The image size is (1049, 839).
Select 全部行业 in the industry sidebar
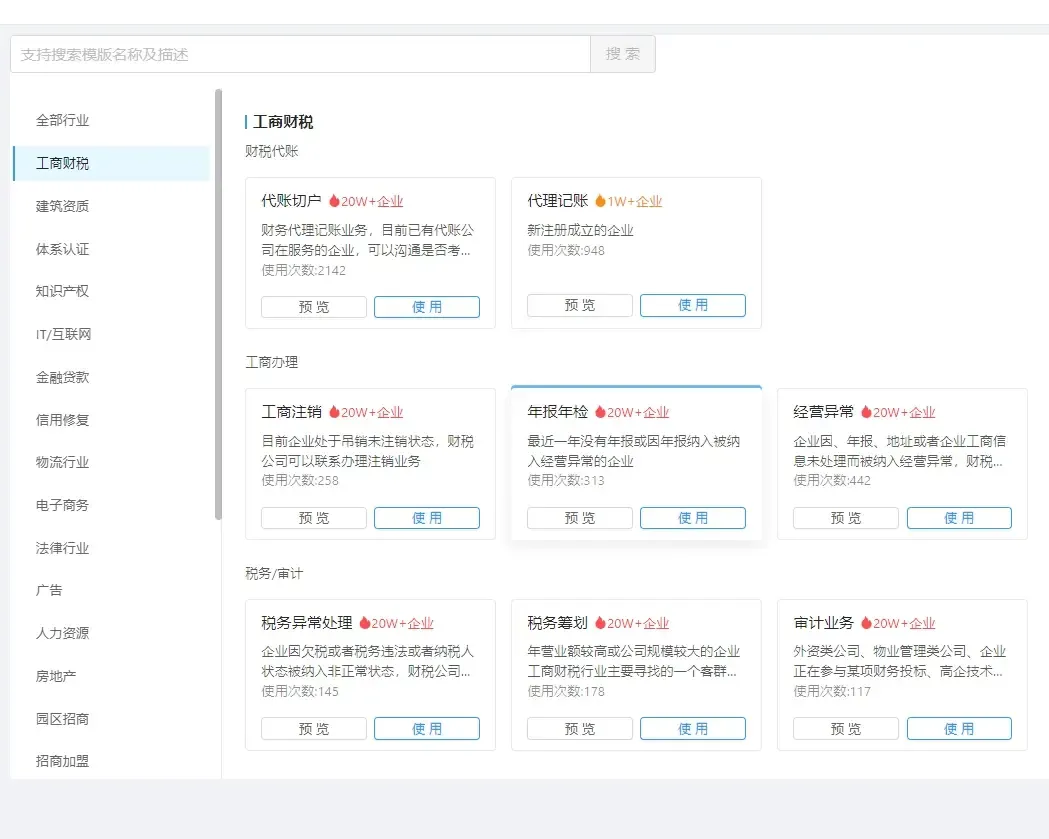point(62,120)
